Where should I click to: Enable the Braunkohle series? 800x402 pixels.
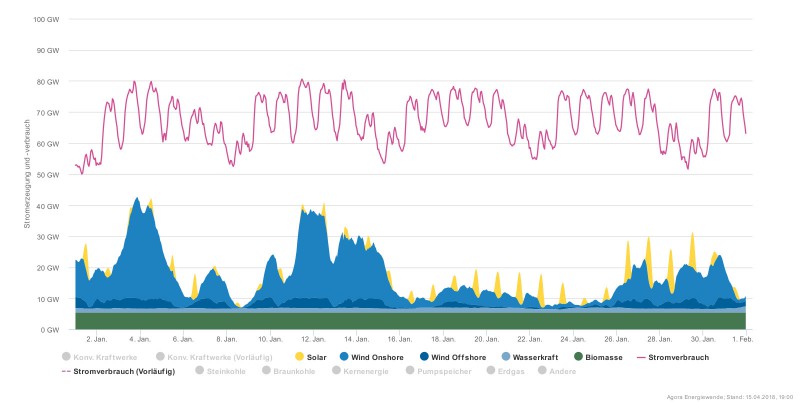[267, 371]
